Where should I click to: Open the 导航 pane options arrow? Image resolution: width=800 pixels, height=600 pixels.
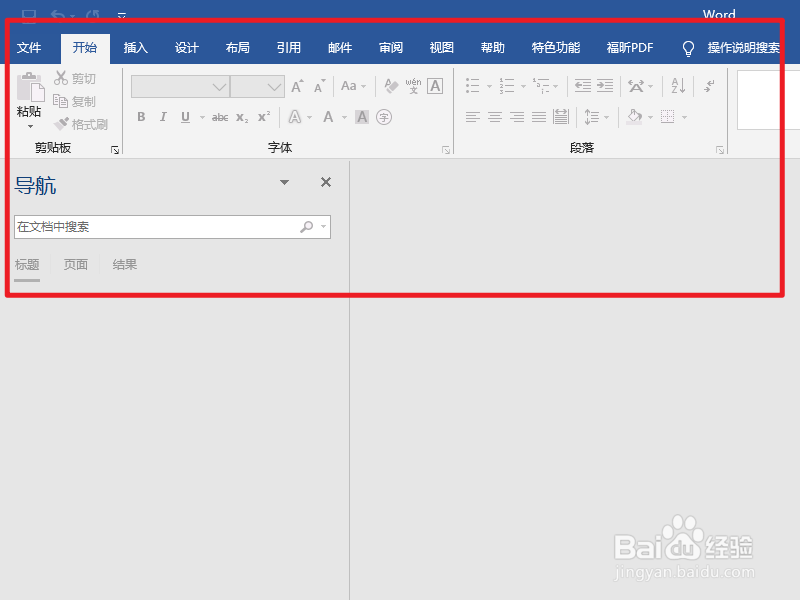coord(284,182)
